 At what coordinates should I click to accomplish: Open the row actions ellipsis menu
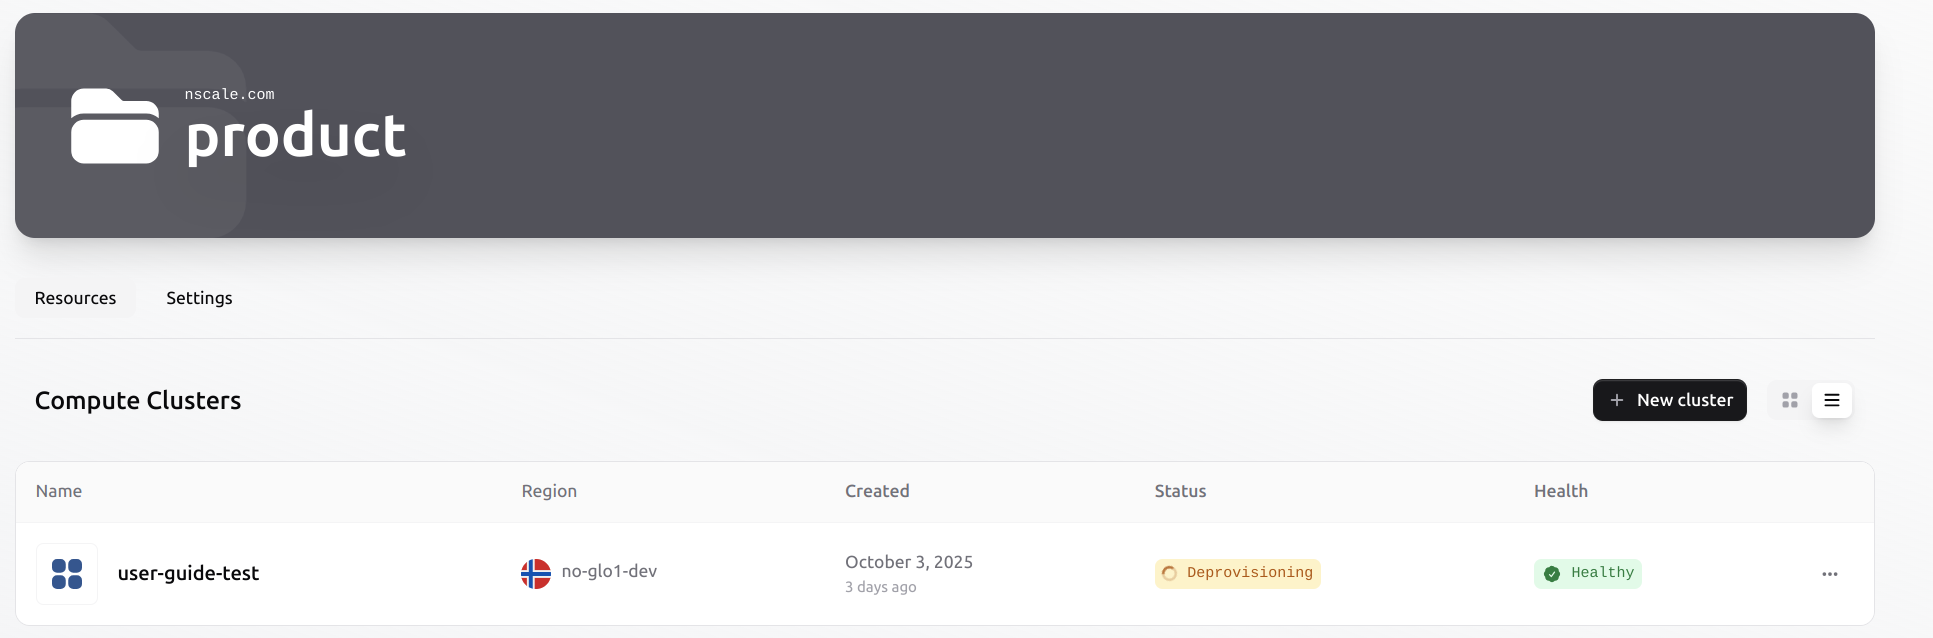pos(1830,573)
